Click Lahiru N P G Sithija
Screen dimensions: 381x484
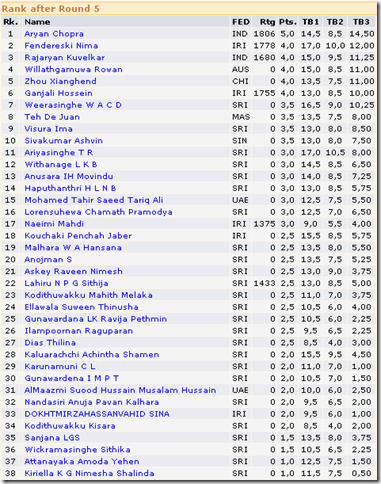(66, 283)
